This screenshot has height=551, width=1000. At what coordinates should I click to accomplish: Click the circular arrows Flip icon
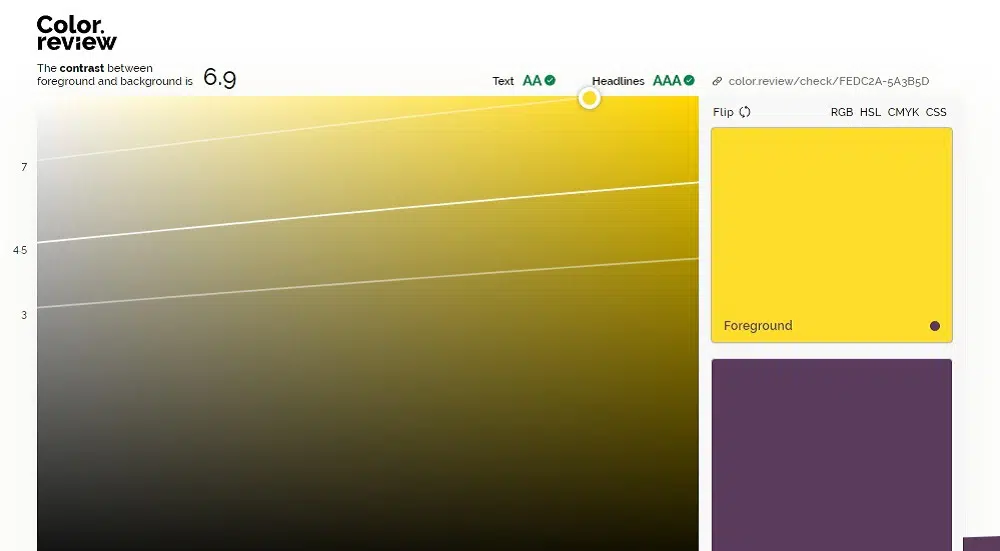coord(745,112)
